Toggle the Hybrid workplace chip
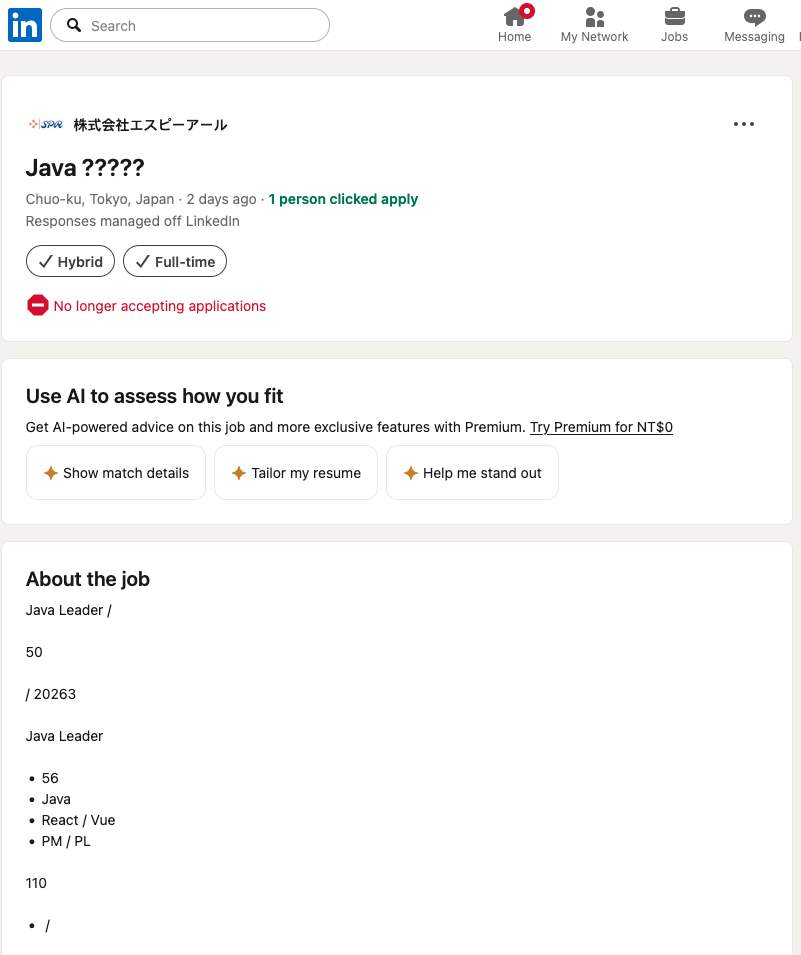This screenshot has height=955, width=801. (x=70, y=262)
